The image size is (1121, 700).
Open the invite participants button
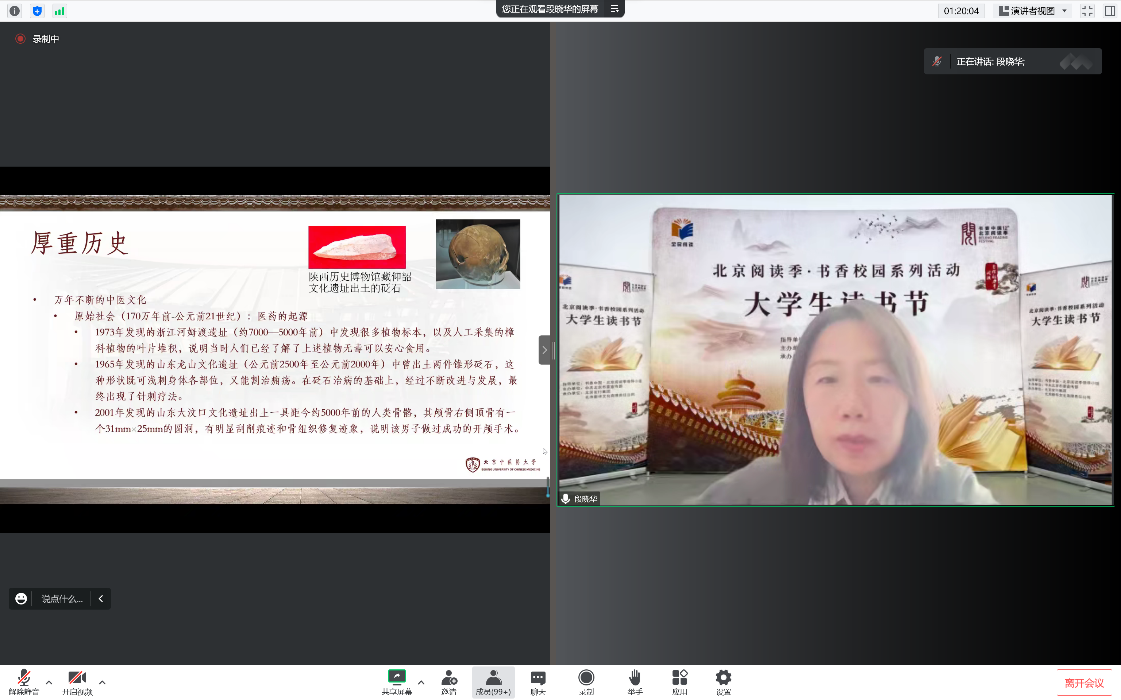tap(449, 681)
